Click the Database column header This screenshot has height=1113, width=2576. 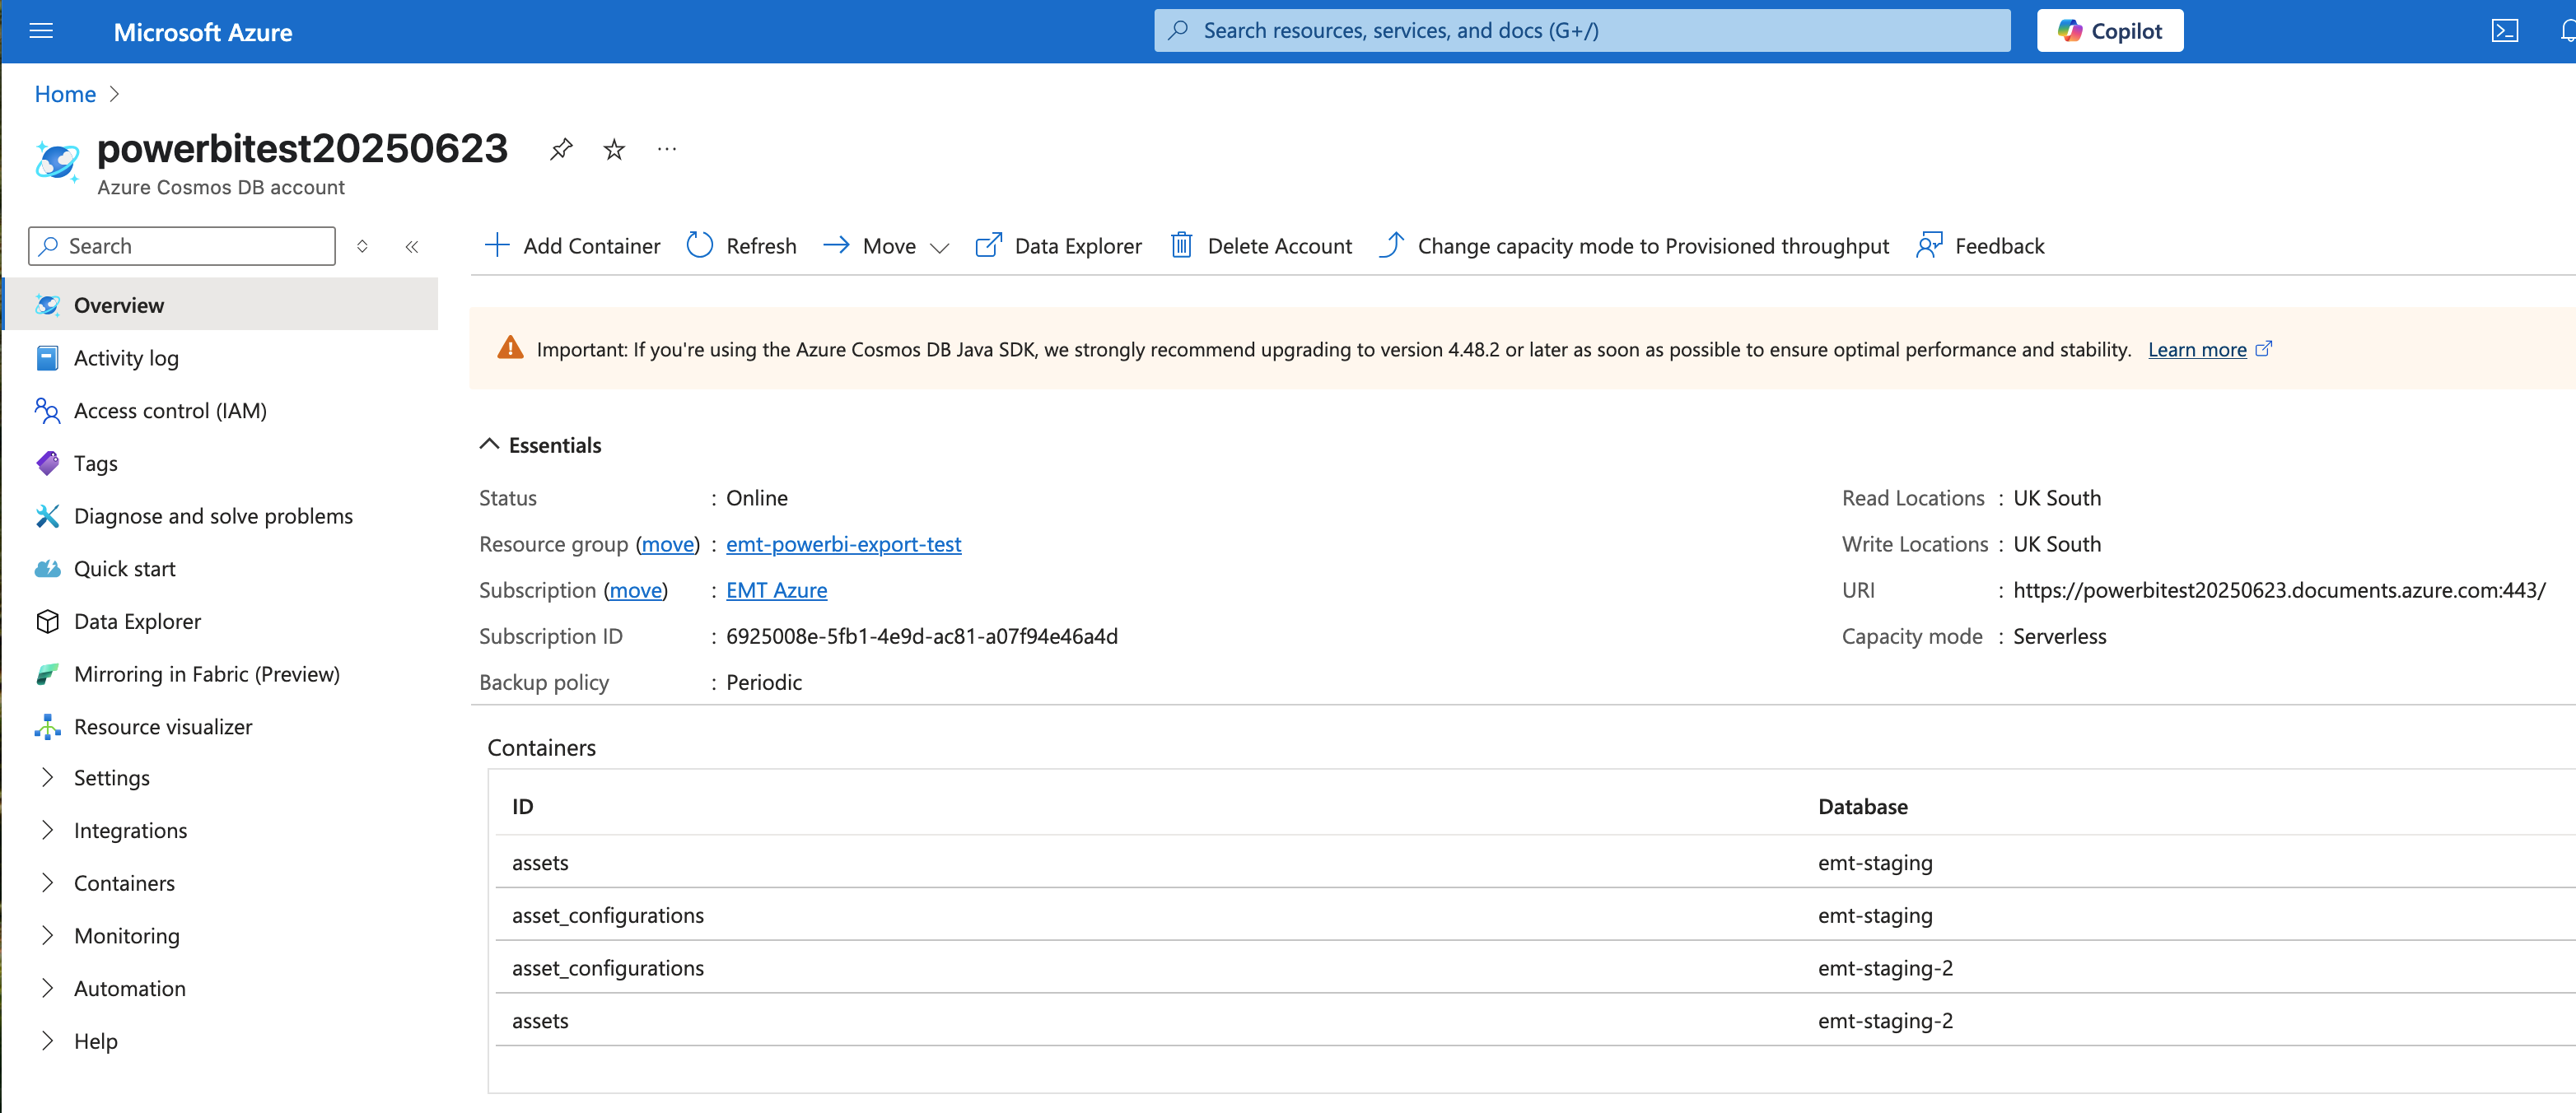[x=1863, y=807]
